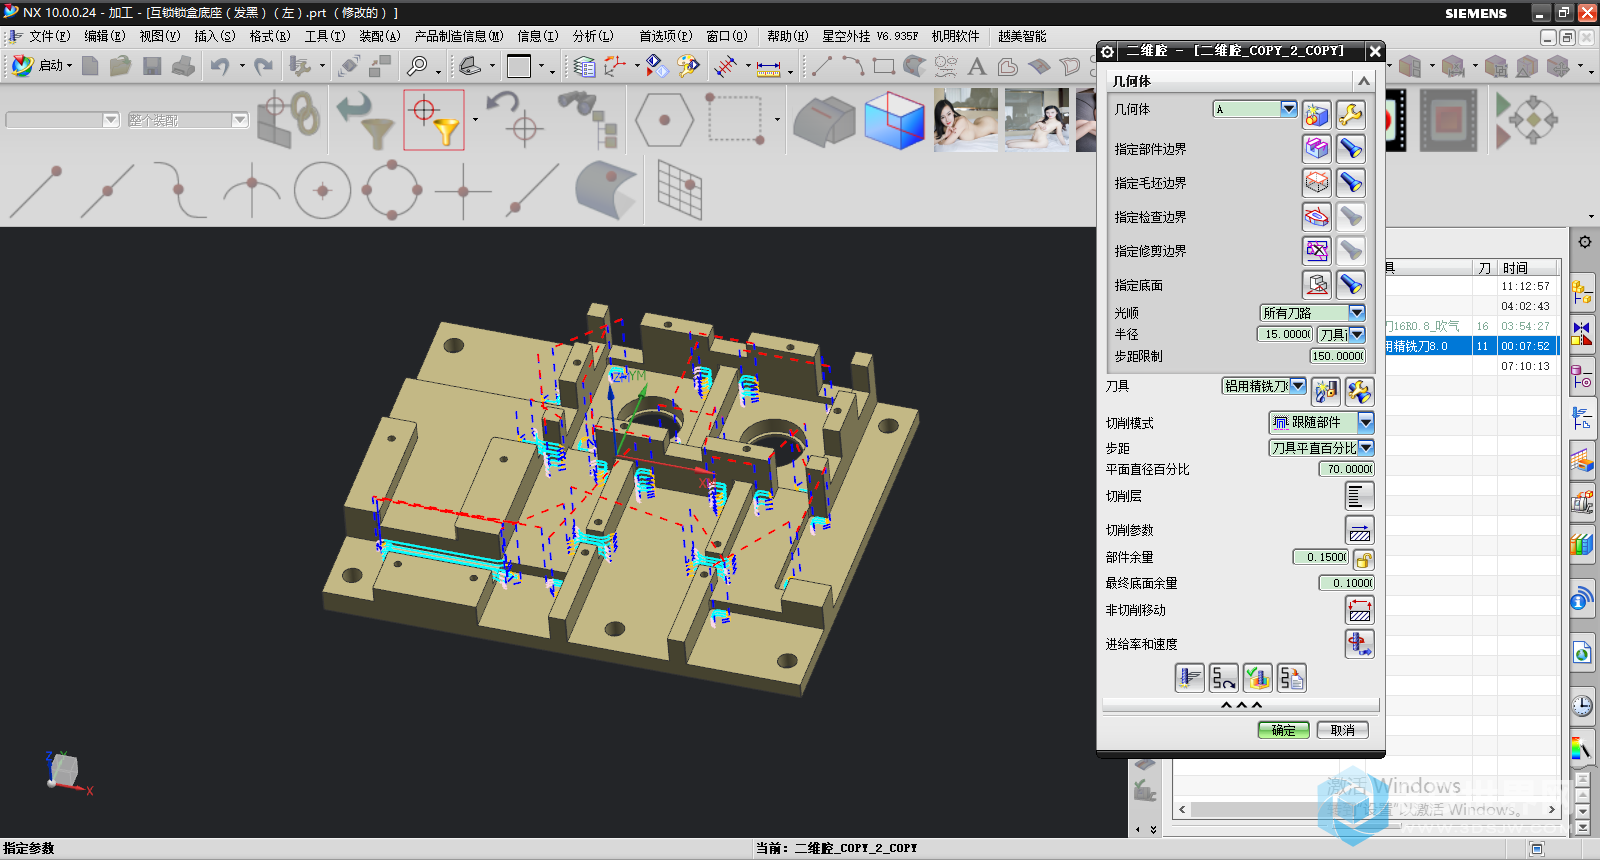Select the row with time 03:54:27

tap(1470, 326)
